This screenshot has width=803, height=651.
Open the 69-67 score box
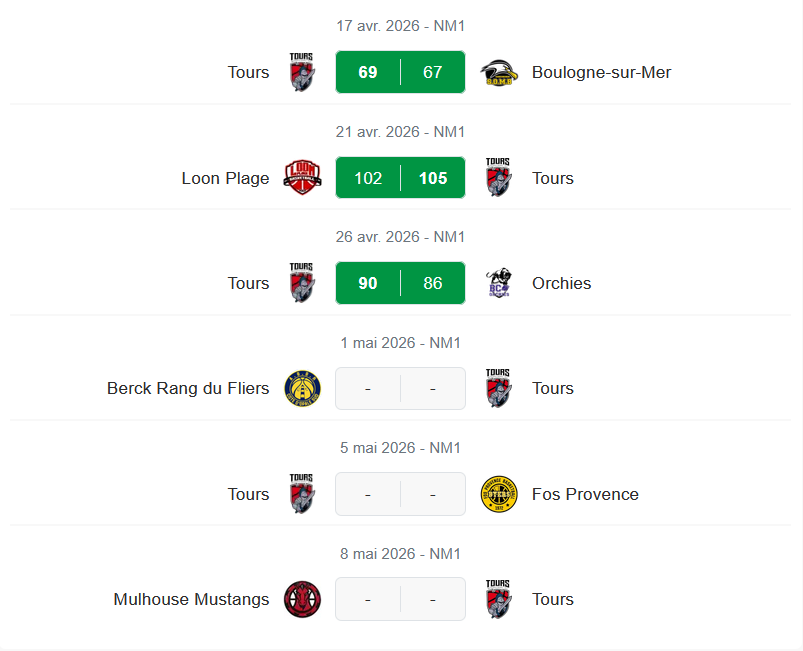[400, 72]
